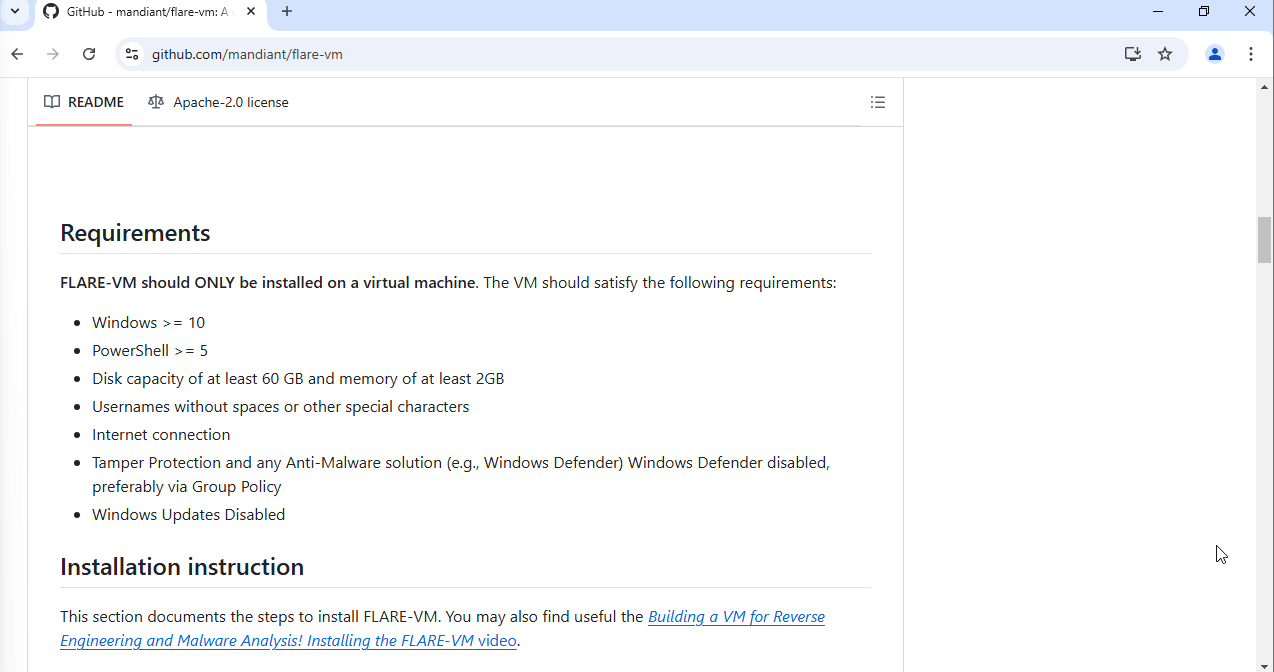Click the install app icon in address bar

tap(1133, 54)
